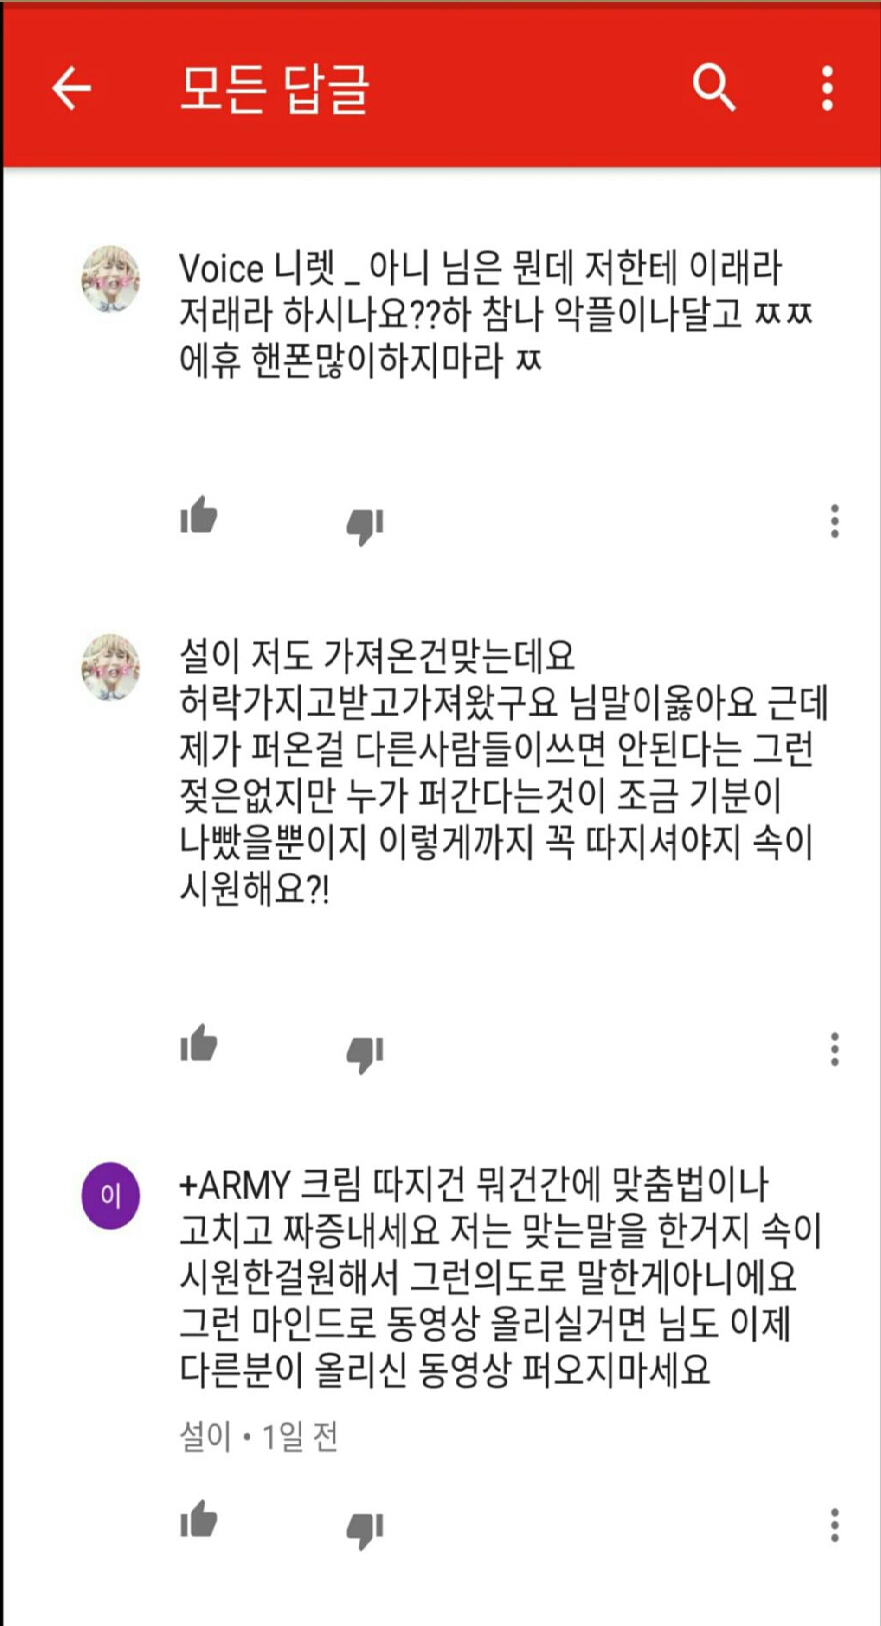Tap the 설이 저도 가져온건맞는데요 comment text
The height and width of the screenshot is (1626, 881).
[503, 772]
